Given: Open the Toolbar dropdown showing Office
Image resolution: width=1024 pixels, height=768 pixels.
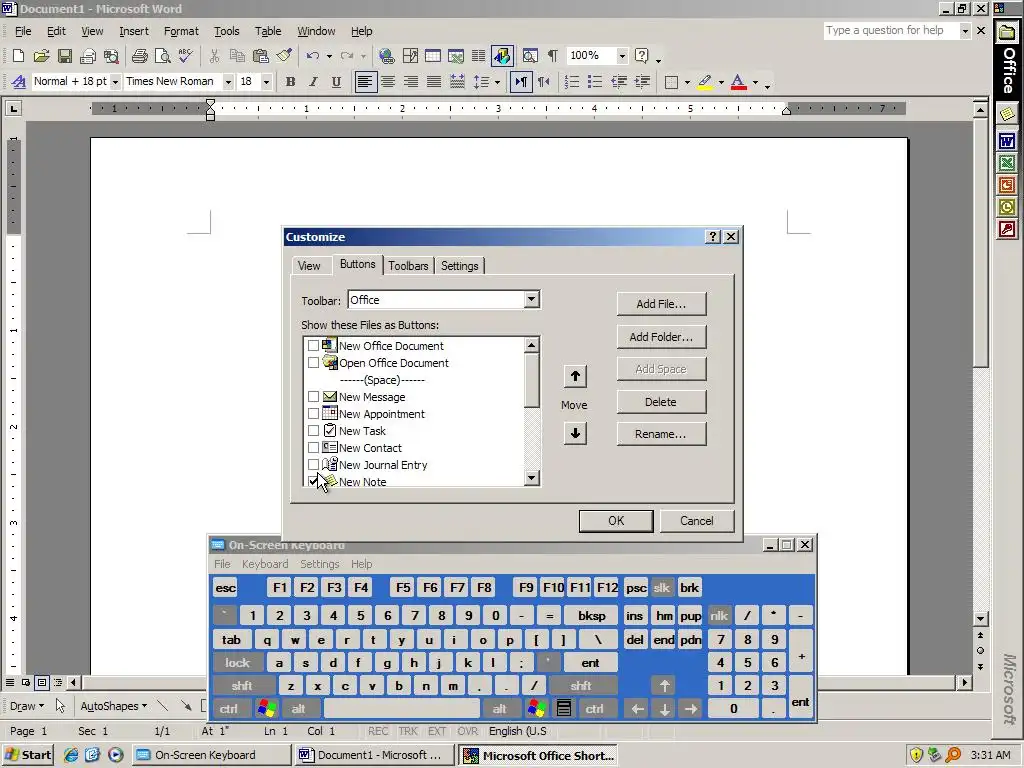Looking at the screenshot, I should coord(532,300).
